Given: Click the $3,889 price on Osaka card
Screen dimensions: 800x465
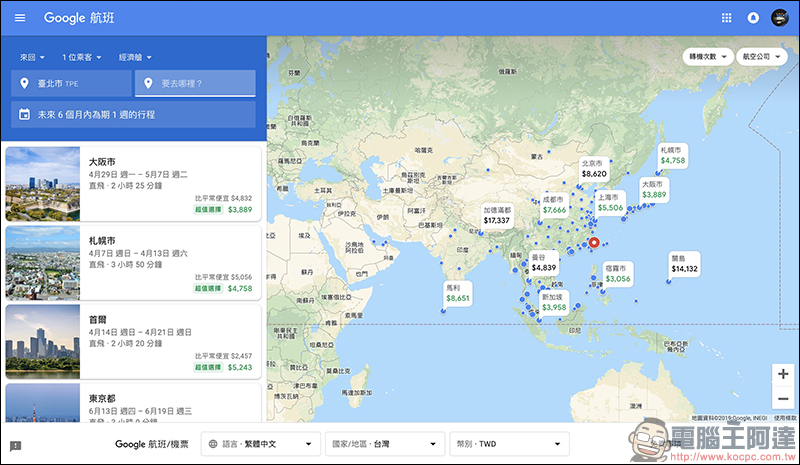Looking at the screenshot, I should (240, 209).
